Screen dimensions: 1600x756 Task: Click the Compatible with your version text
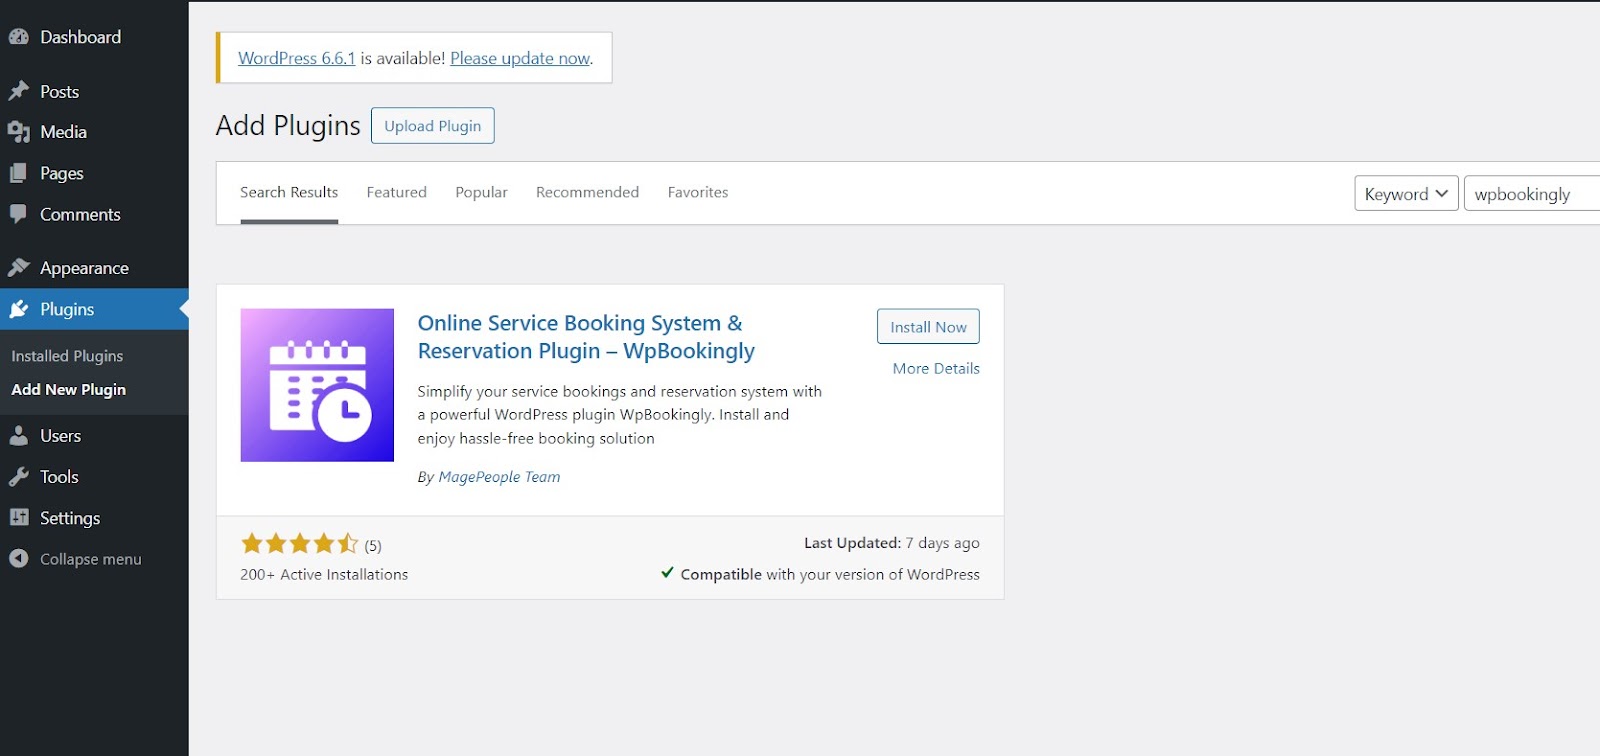pos(820,574)
